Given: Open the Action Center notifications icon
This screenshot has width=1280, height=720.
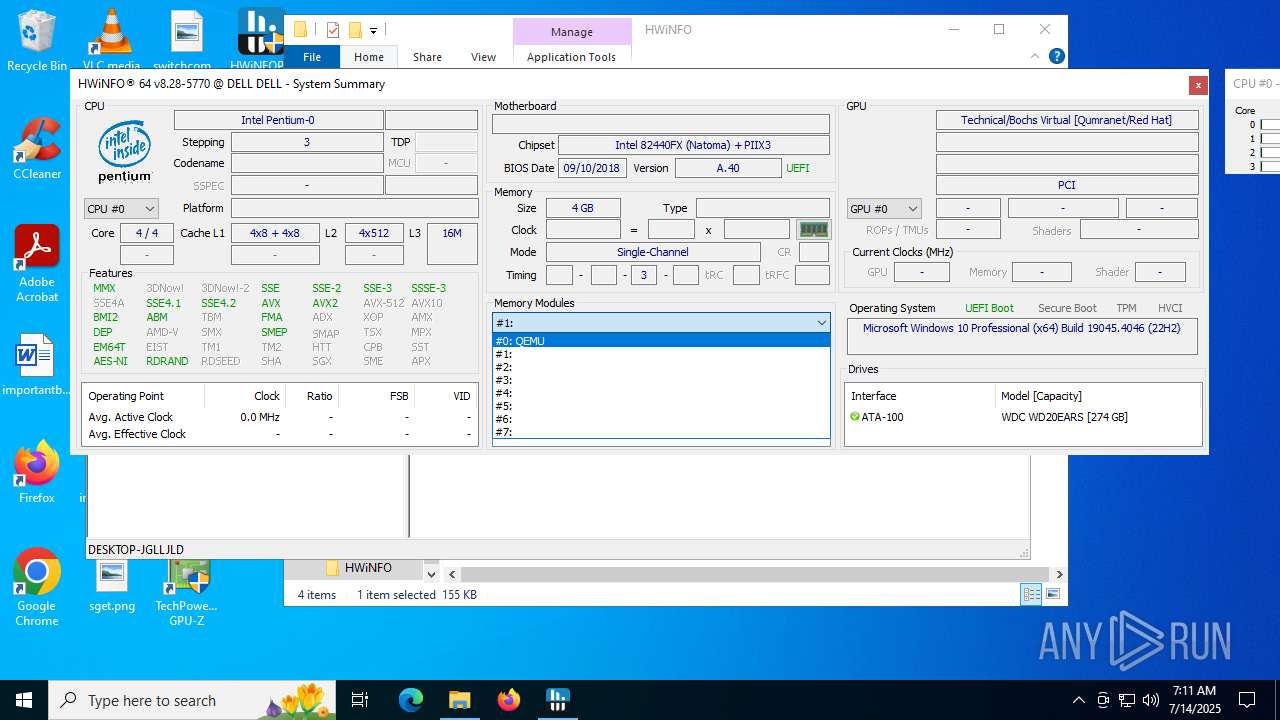Looking at the screenshot, I should tap(1247, 700).
